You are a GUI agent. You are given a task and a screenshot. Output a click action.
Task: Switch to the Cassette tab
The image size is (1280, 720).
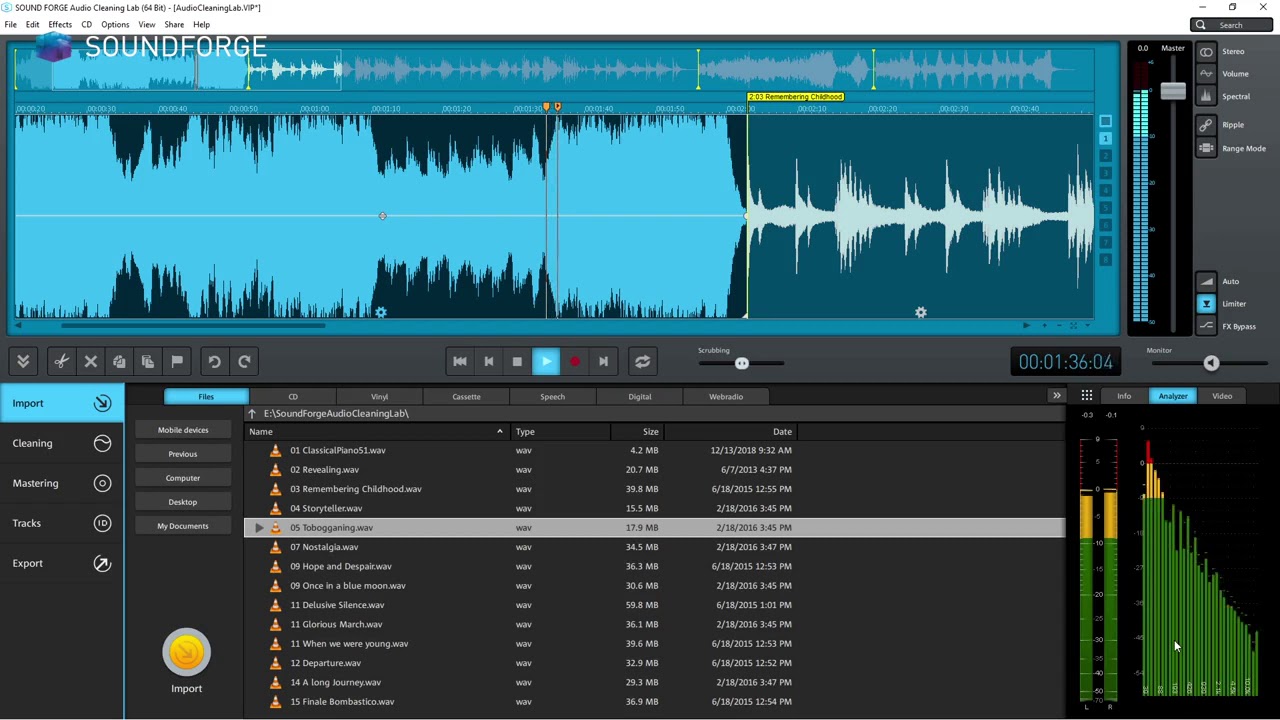point(466,397)
